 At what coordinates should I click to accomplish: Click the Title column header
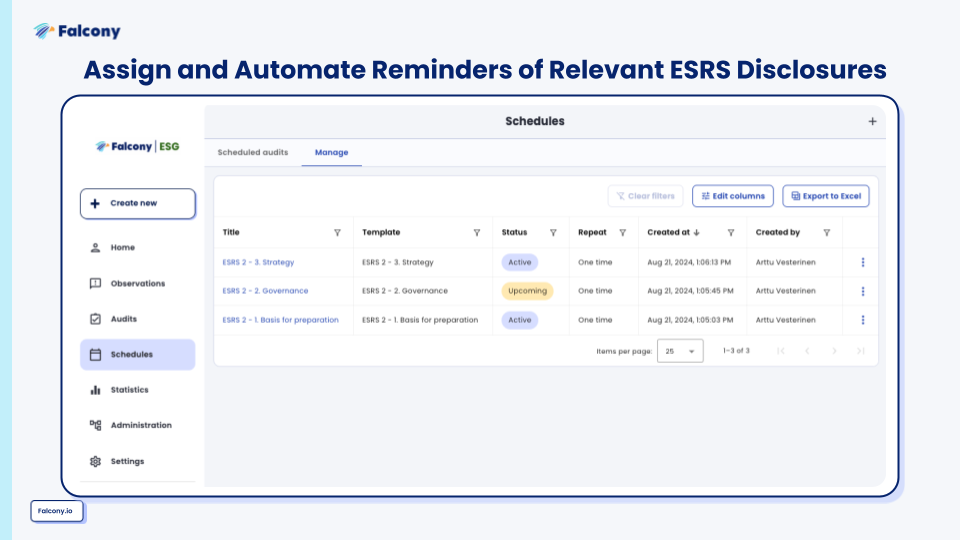231,233
